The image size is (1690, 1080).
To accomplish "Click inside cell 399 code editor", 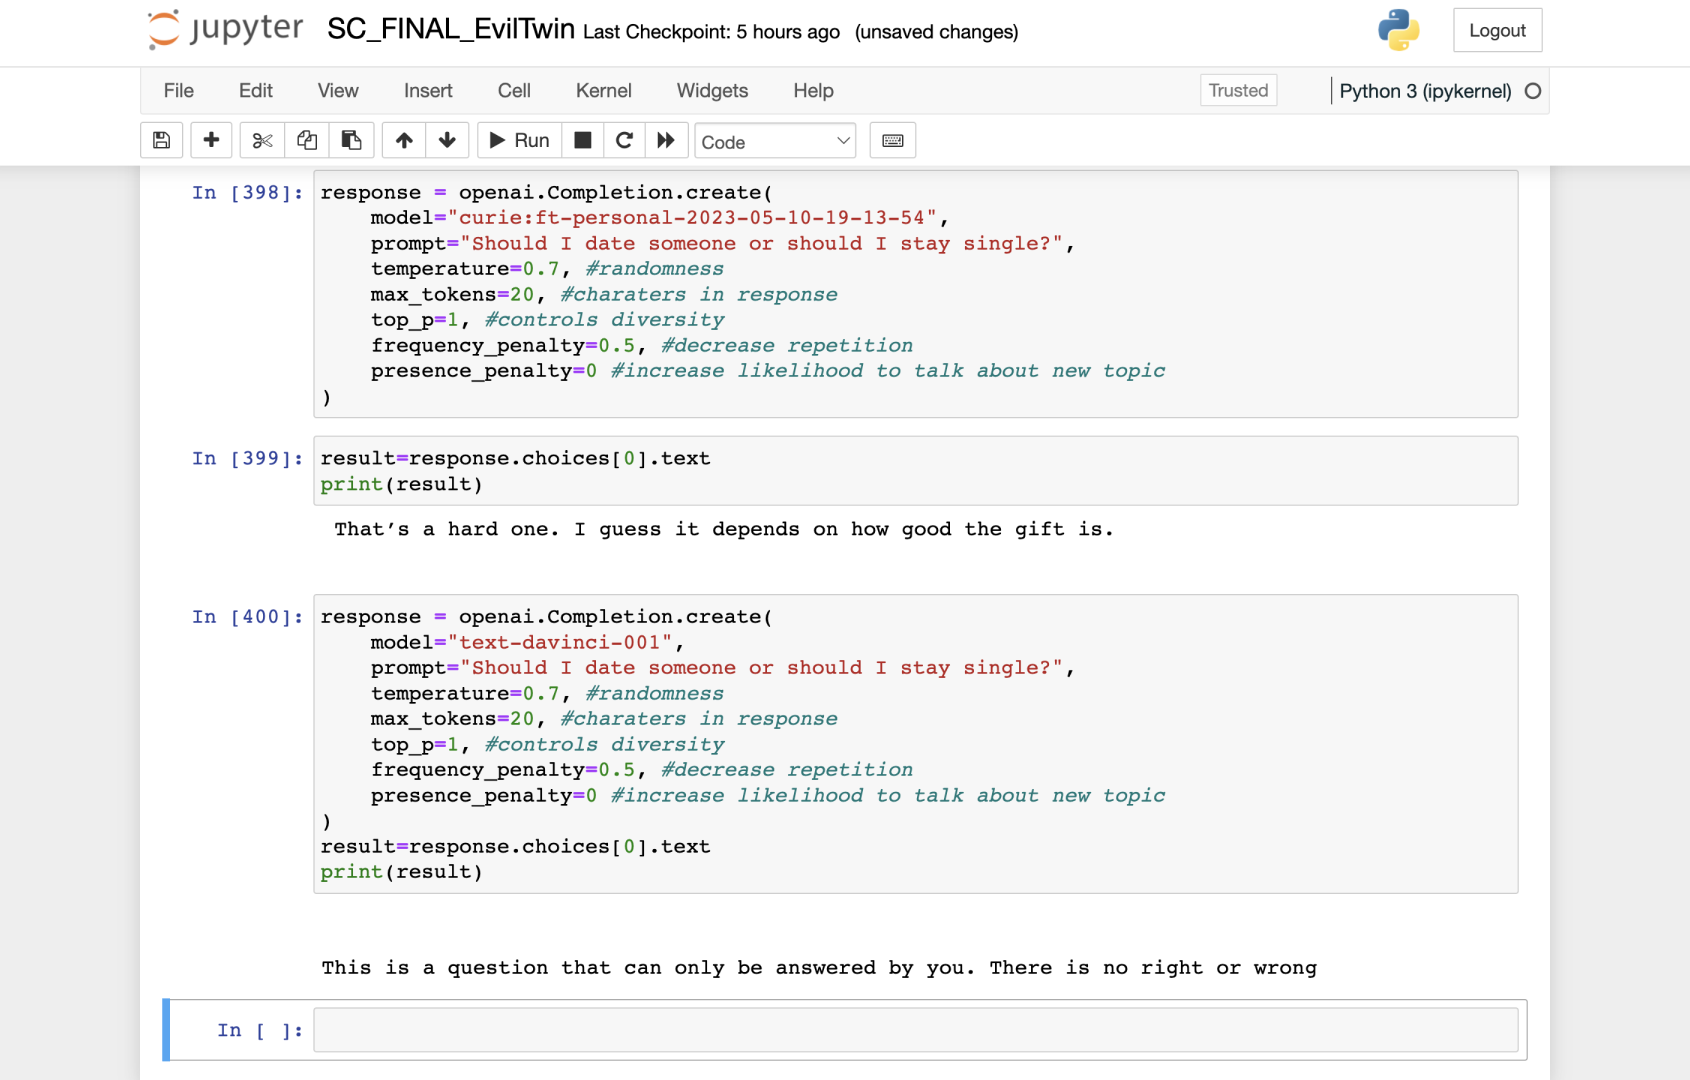I will click(x=915, y=471).
